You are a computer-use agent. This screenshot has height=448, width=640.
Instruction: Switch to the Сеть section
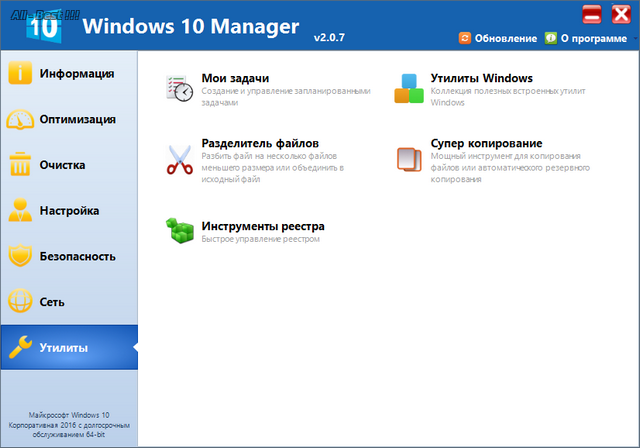tap(69, 302)
